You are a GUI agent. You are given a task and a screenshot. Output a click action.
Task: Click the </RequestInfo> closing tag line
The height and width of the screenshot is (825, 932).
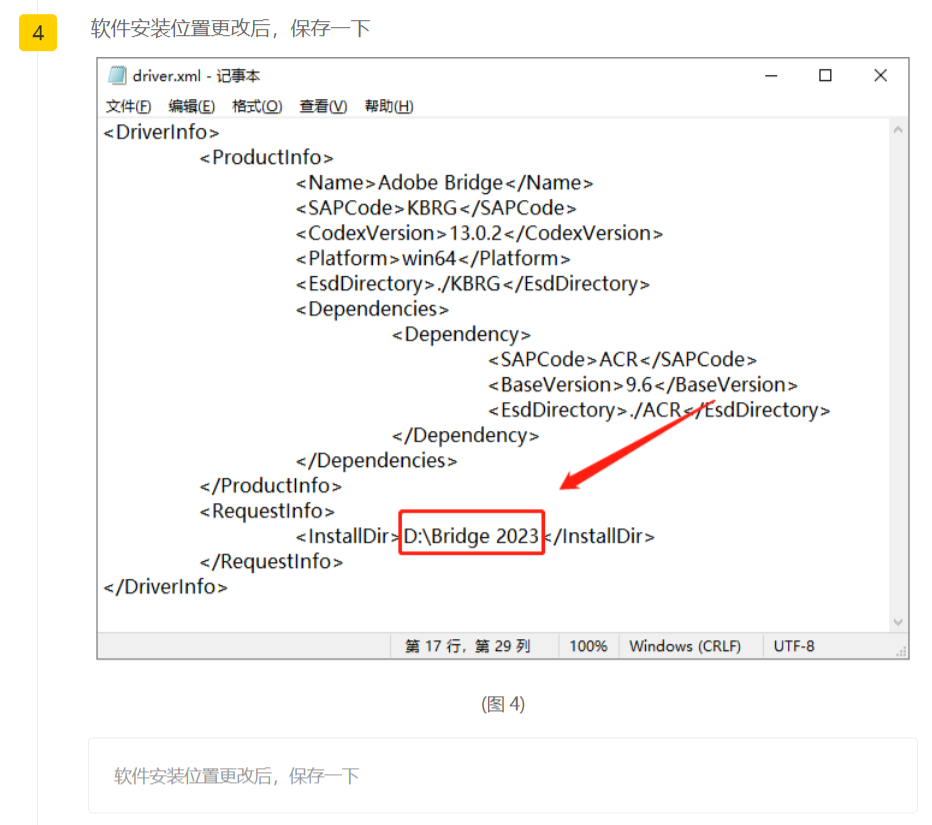tap(271, 562)
